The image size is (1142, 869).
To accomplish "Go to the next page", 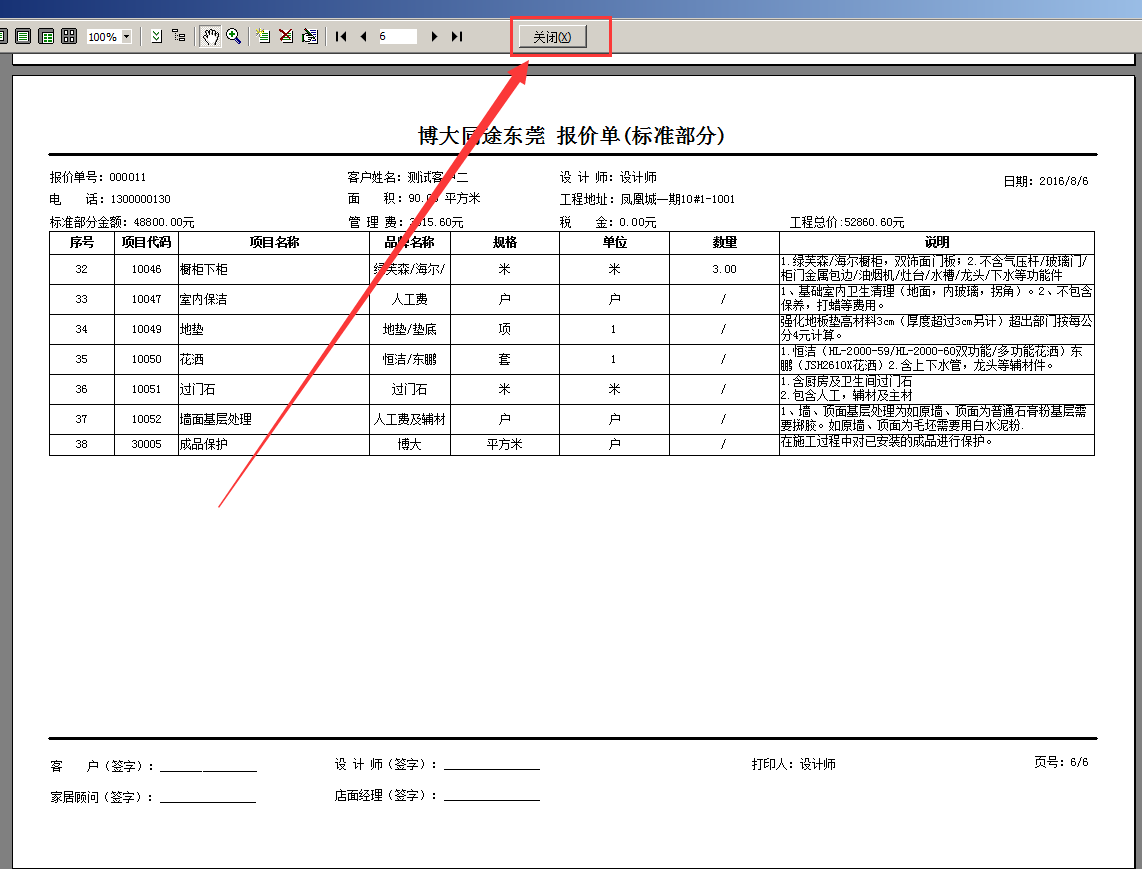I will click(434, 36).
